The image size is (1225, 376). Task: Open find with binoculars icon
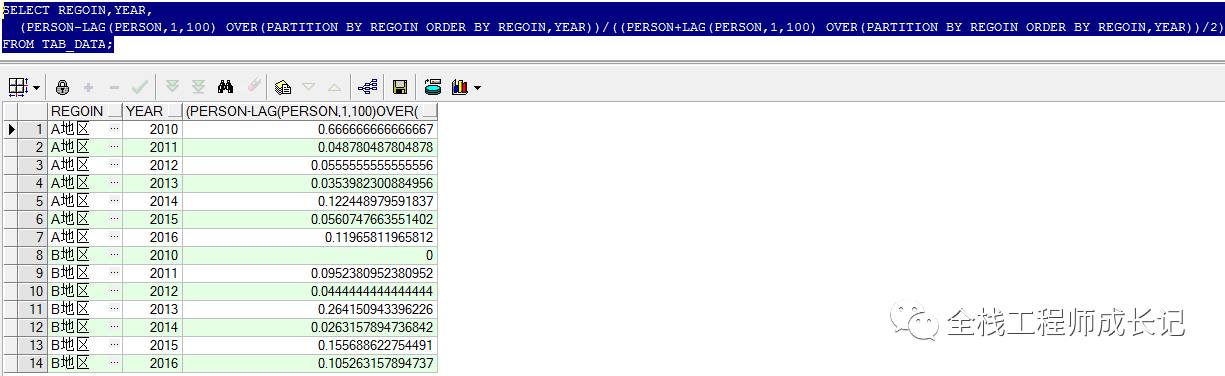click(x=226, y=87)
